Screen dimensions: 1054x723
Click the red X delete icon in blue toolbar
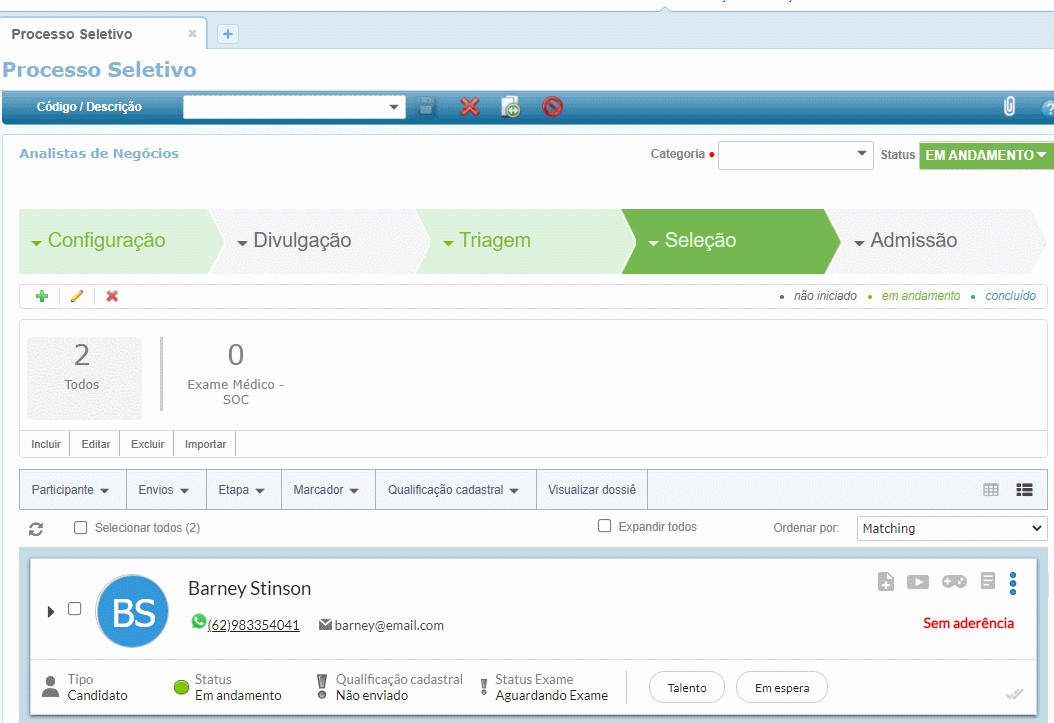469,107
